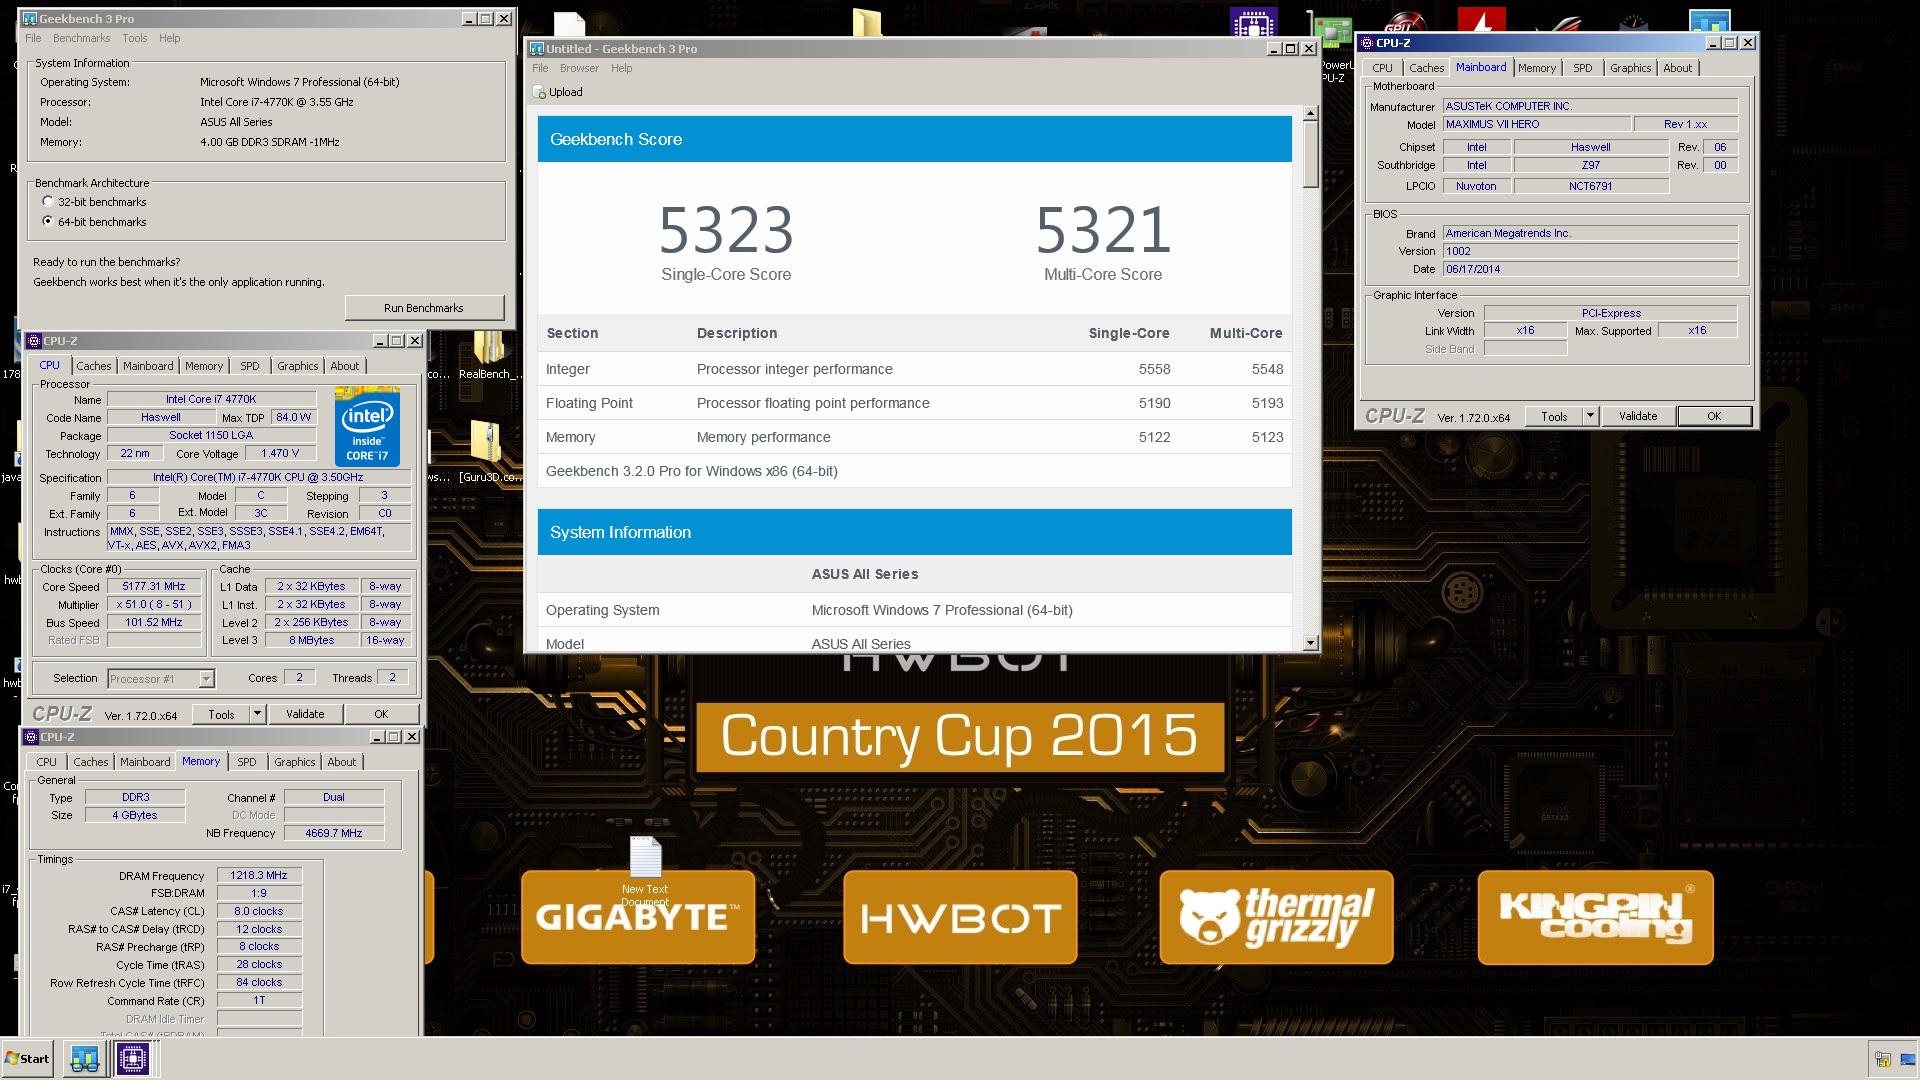Open CPU-Z chip icon in taskbar
The width and height of the screenshot is (1920, 1080).
[132, 1058]
